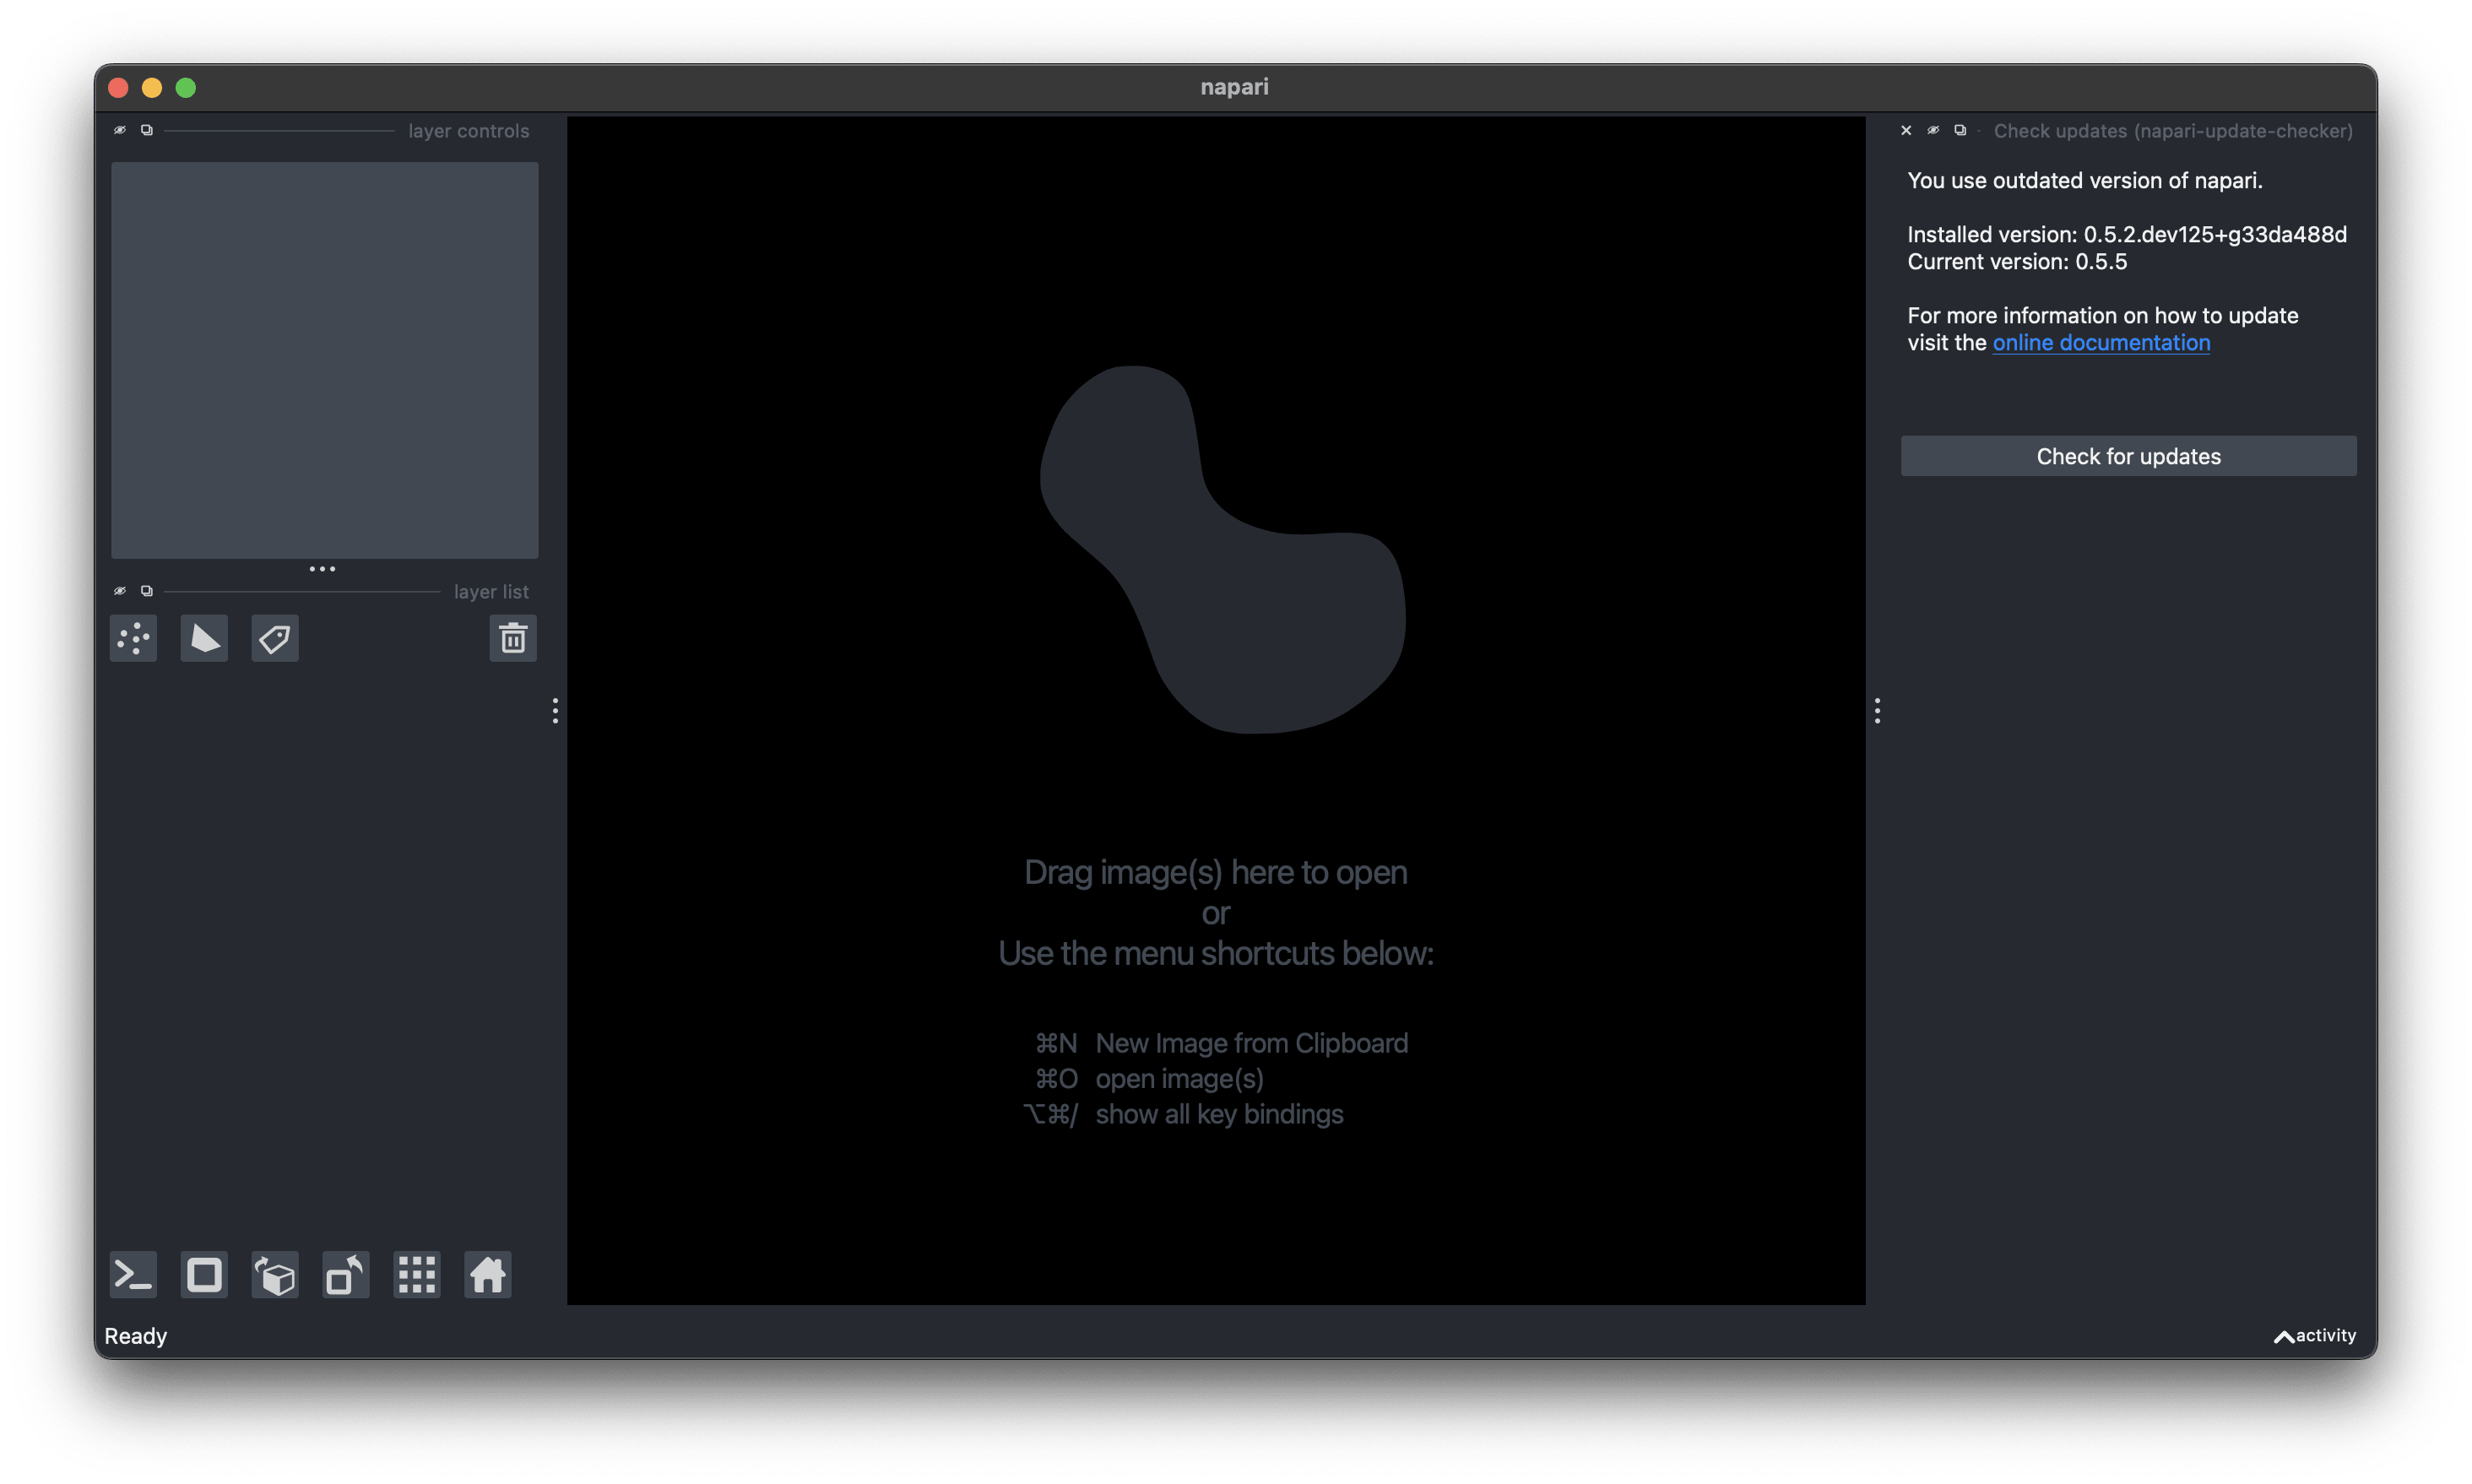Hide the layer controls panel
Screen dimensions: 2472x1484
click(x=120, y=130)
